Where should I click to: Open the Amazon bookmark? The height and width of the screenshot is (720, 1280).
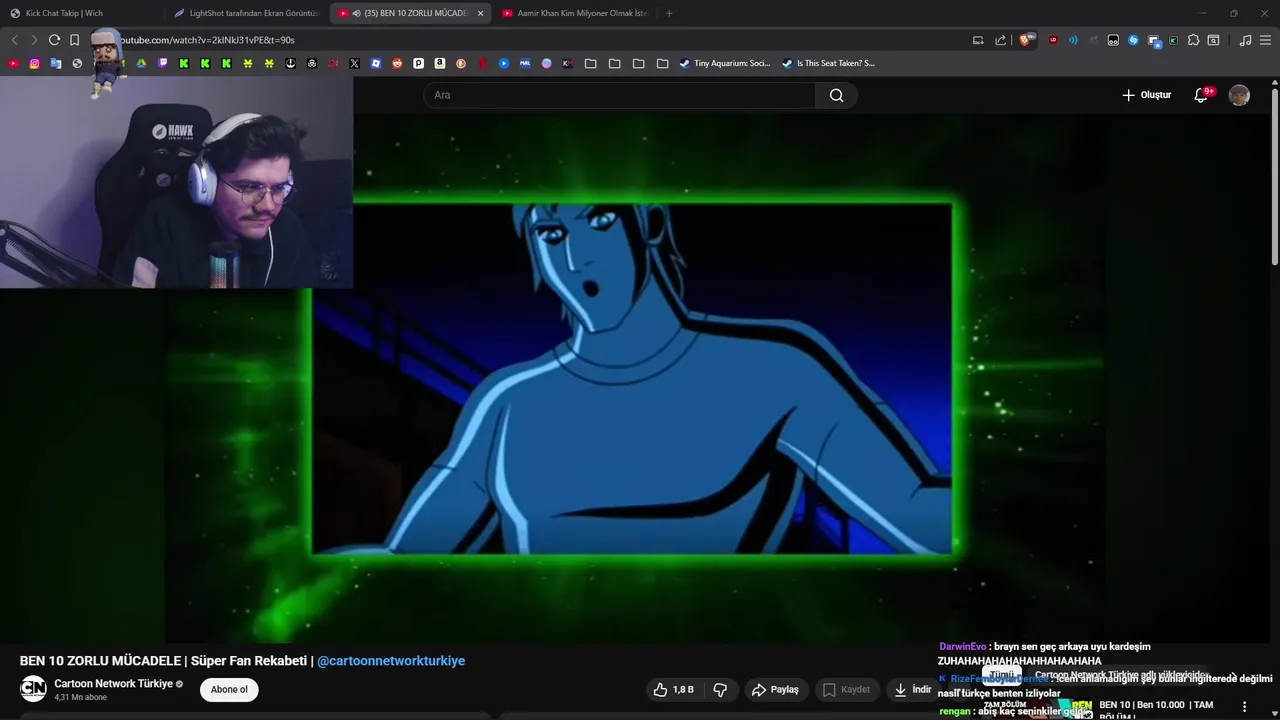point(439,63)
